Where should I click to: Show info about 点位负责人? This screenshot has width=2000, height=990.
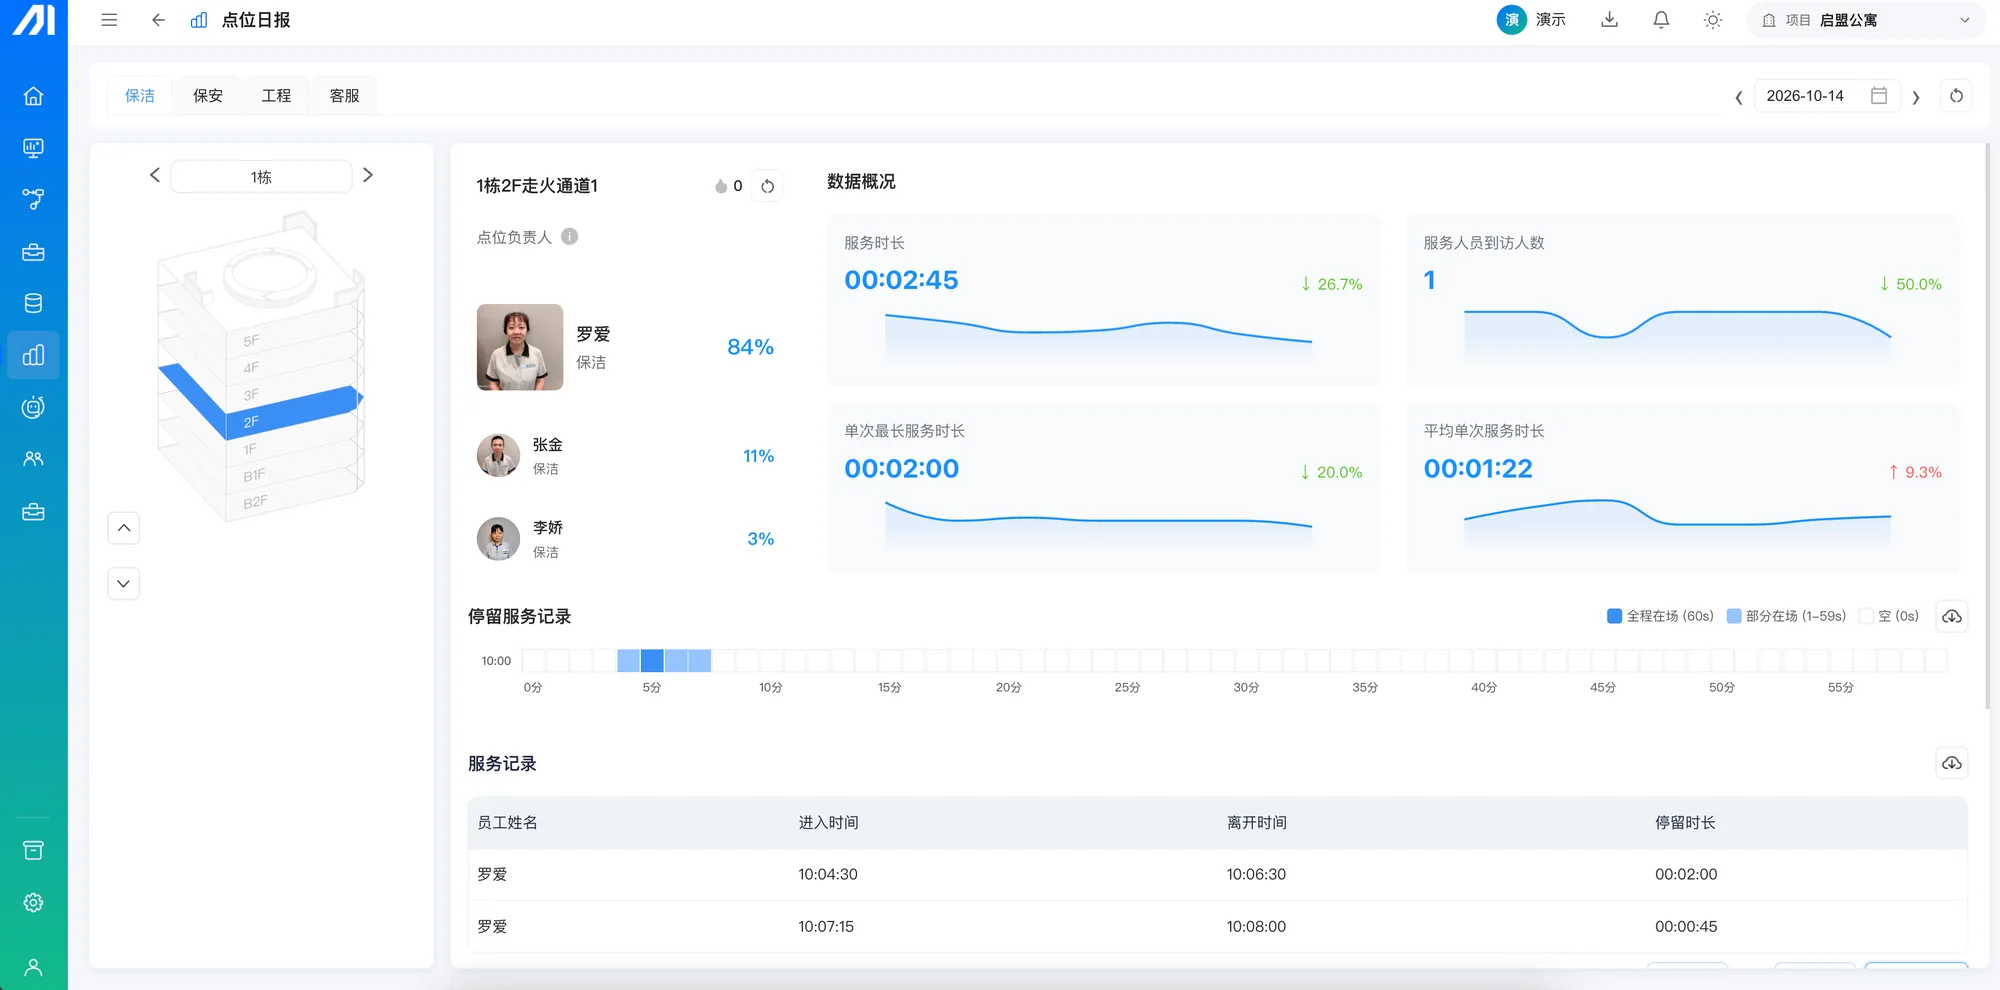click(x=570, y=237)
